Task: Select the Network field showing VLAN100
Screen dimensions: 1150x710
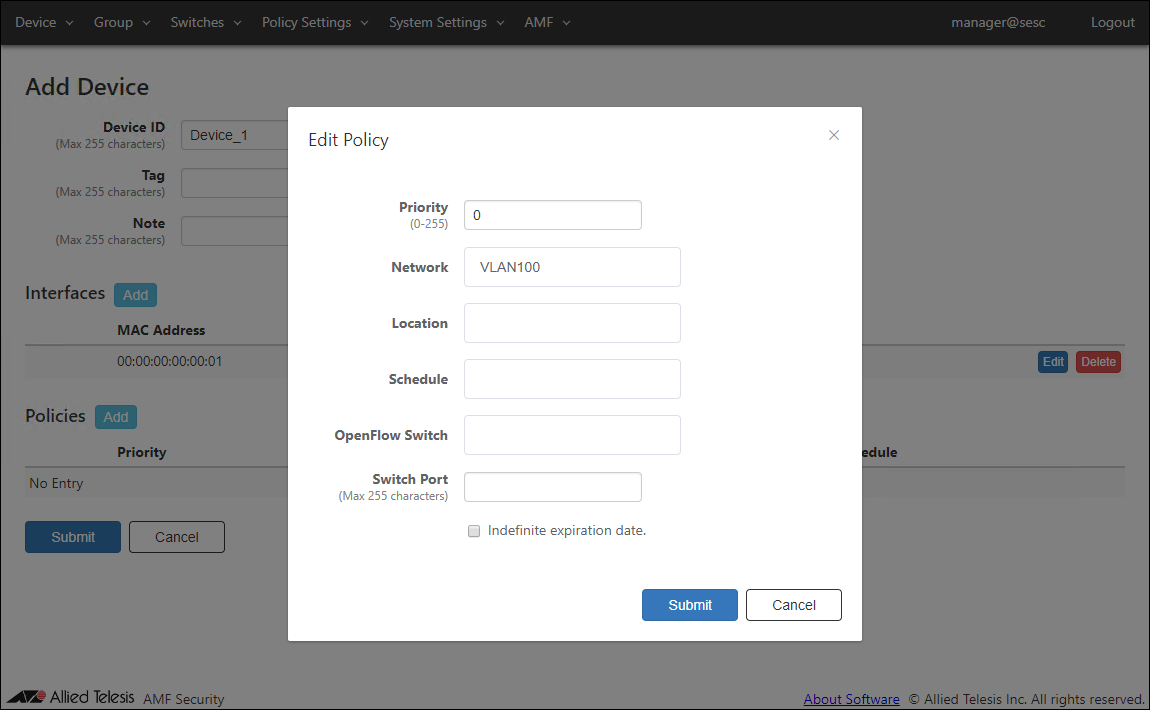Action: (x=572, y=267)
